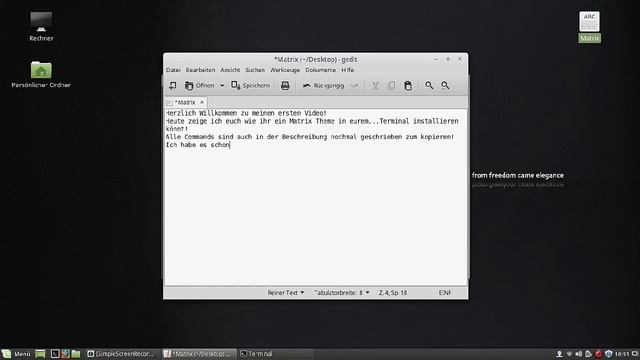
Task: Open the Werkzeuge menu
Action: (x=285, y=70)
